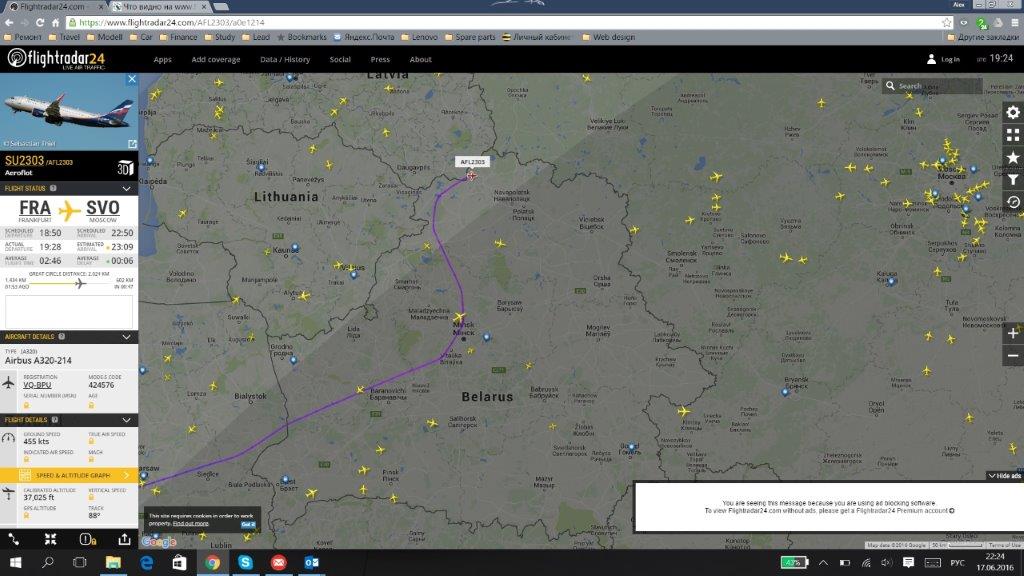
Task: Launch the 3D view of flight SU2303
Action: [125, 168]
